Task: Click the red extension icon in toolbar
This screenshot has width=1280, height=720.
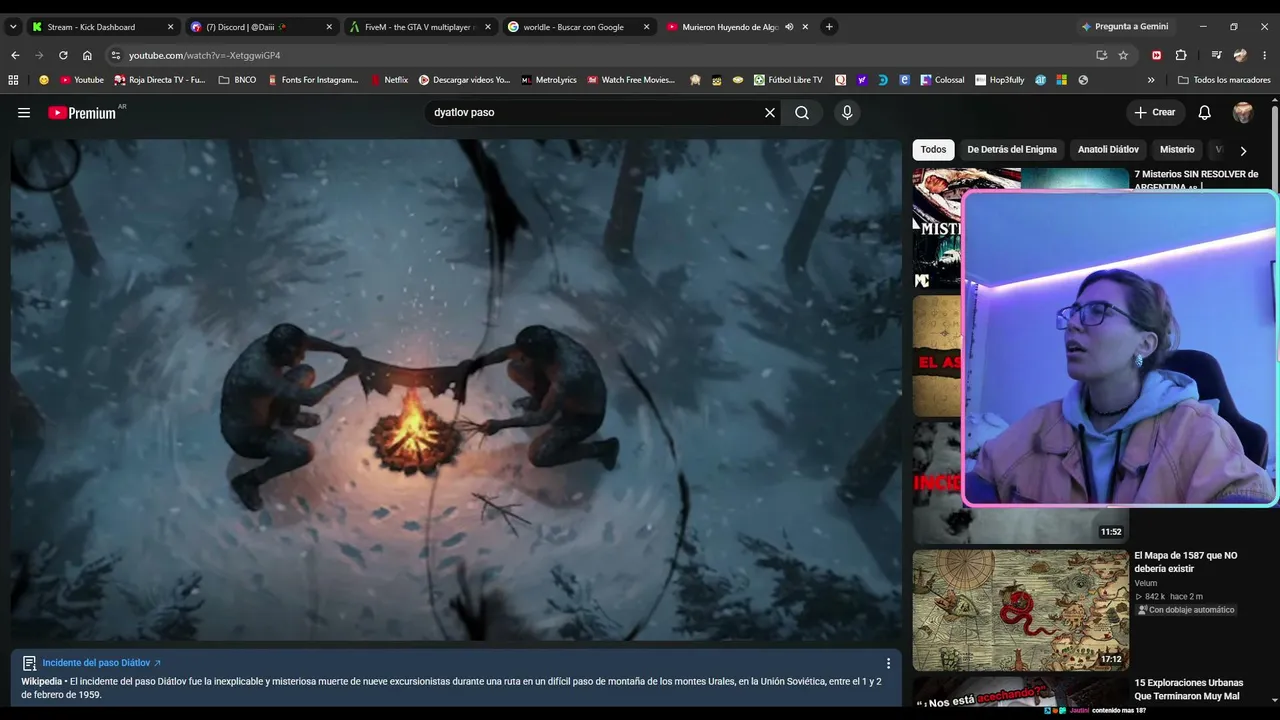Action: click(1157, 56)
